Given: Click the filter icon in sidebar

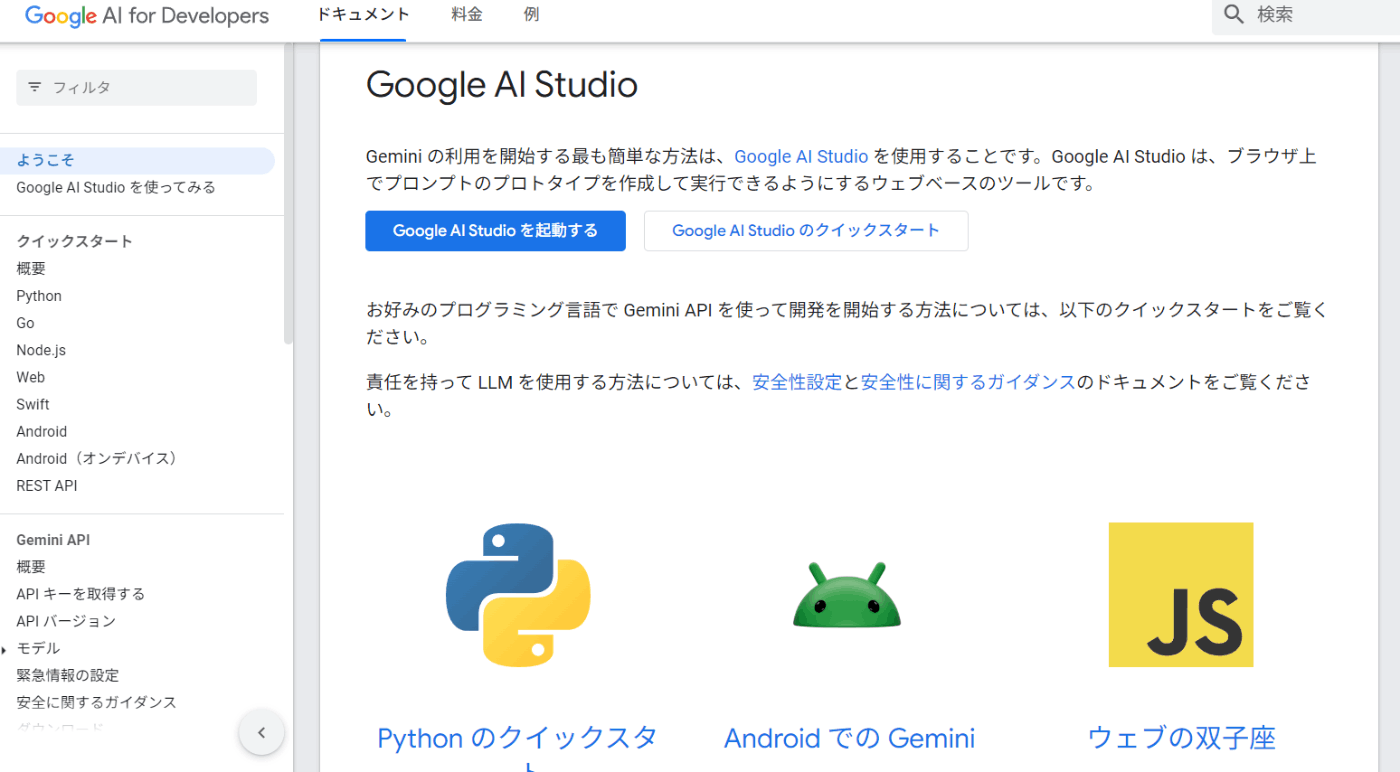Looking at the screenshot, I should [x=35, y=87].
